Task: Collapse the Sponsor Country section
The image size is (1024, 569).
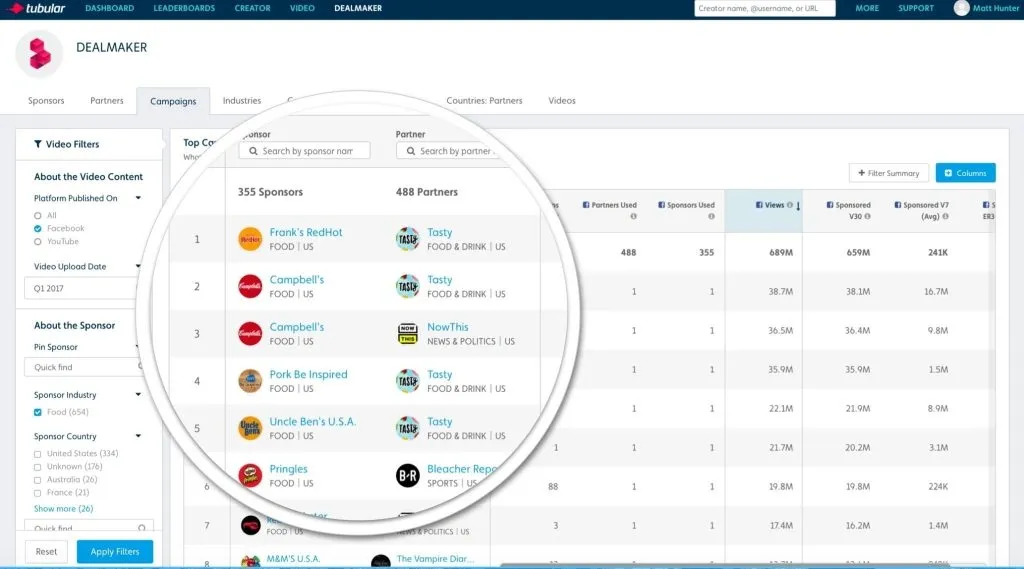Action: click(138, 436)
